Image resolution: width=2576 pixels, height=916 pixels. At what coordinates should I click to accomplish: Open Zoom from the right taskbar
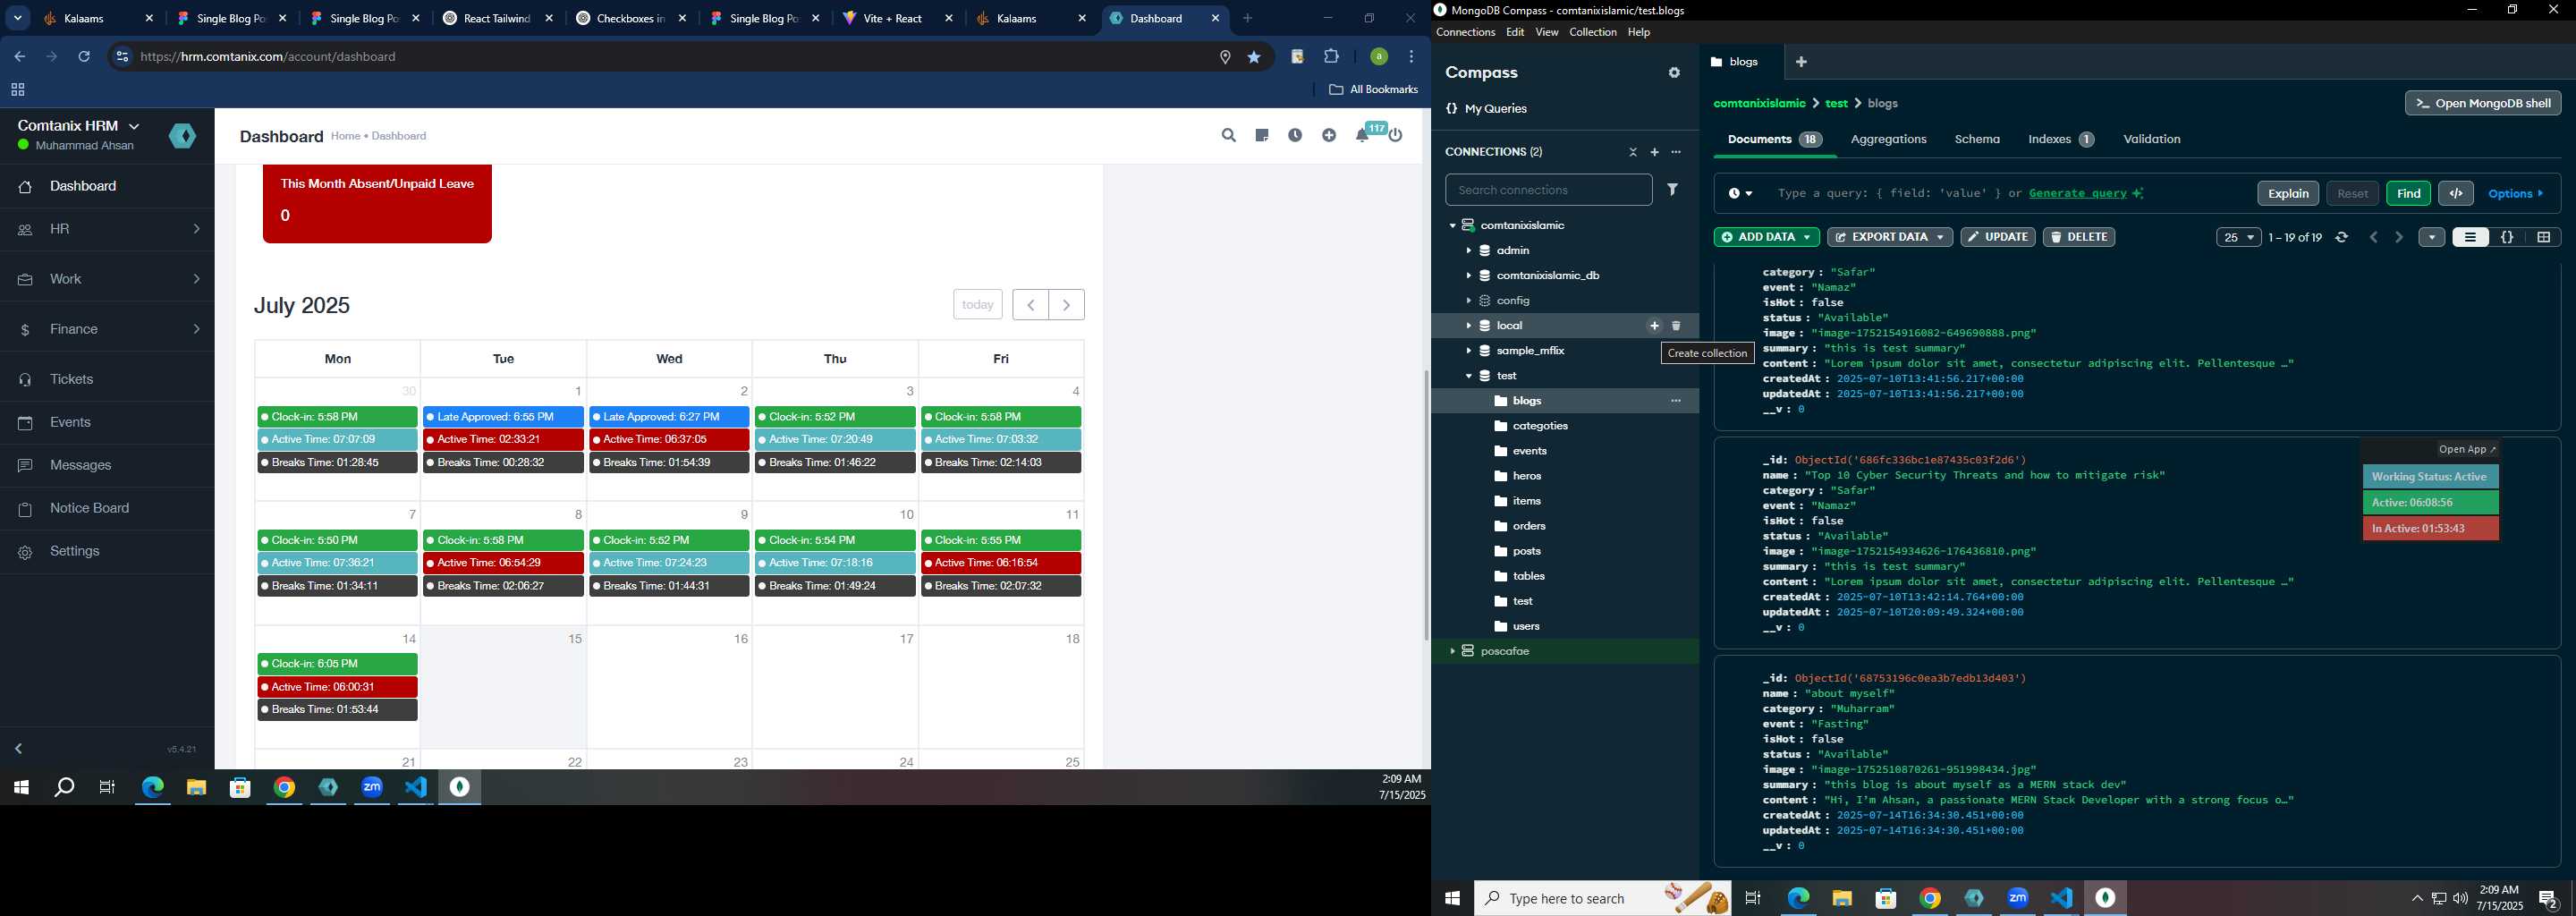coord(2017,898)
